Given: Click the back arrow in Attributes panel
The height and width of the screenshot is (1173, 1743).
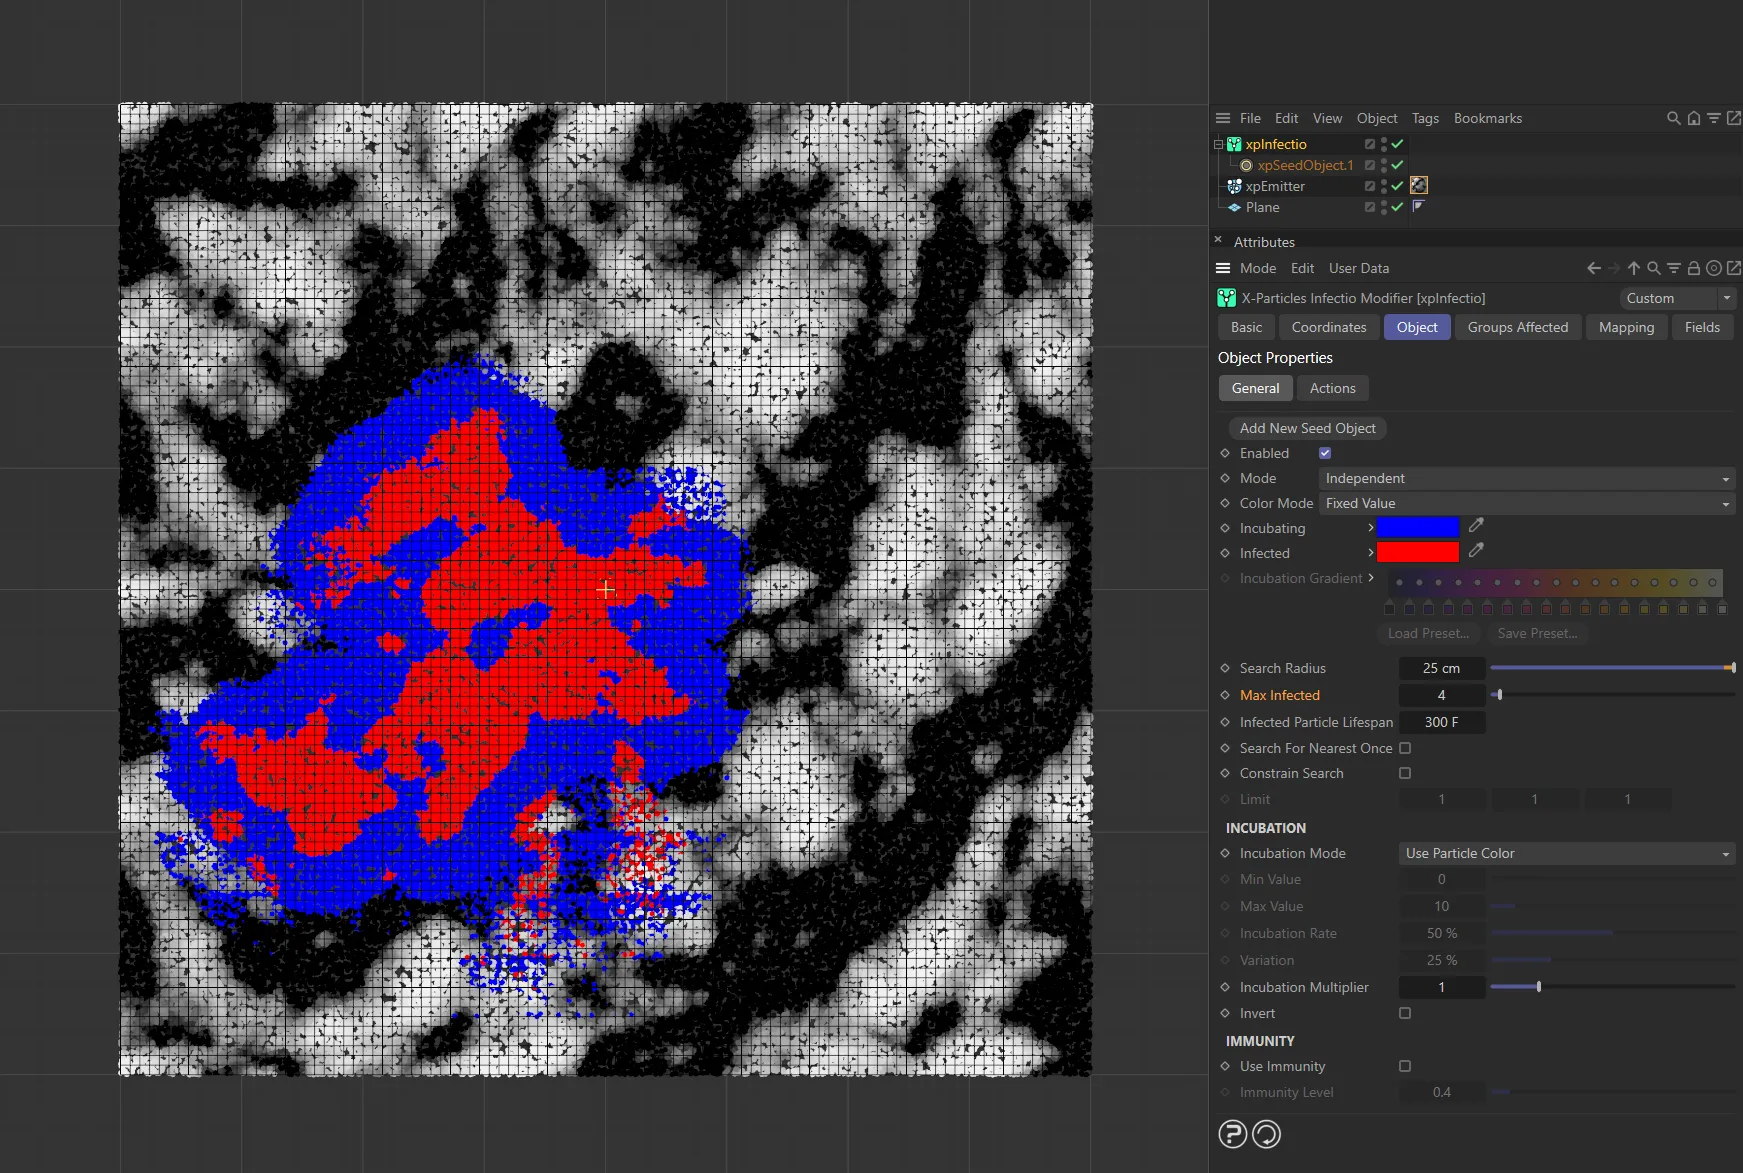Looking at the screenshot, I should click(x=1592, y=268).
